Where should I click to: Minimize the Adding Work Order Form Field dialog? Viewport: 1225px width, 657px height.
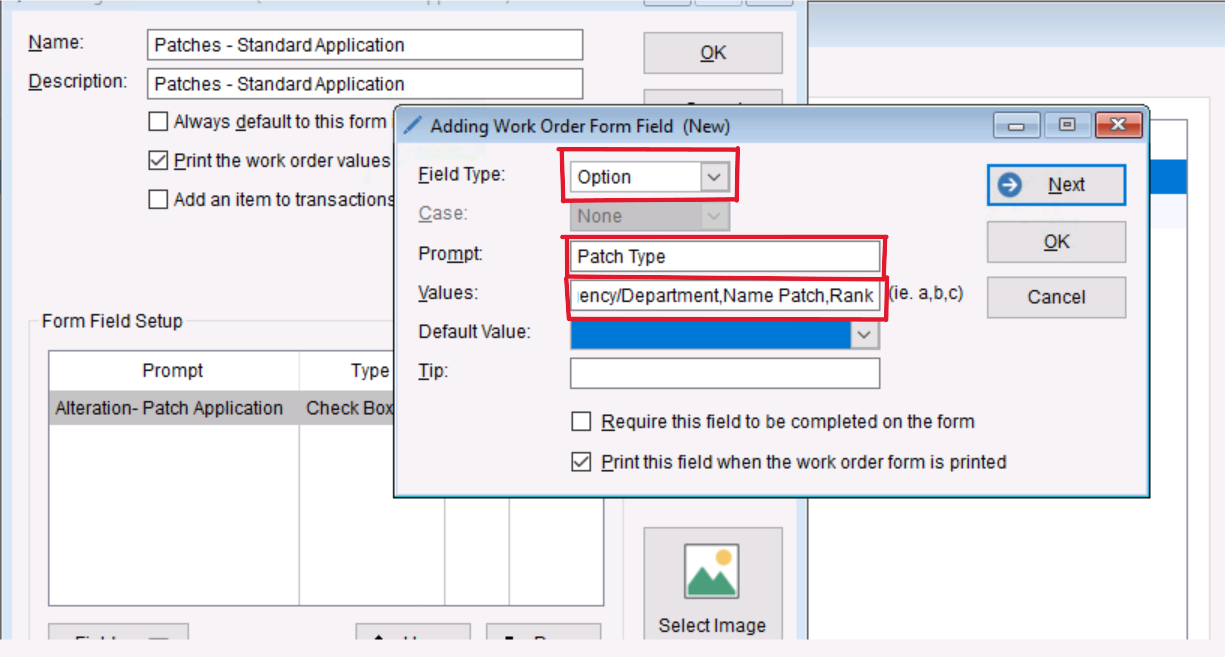1017,126
